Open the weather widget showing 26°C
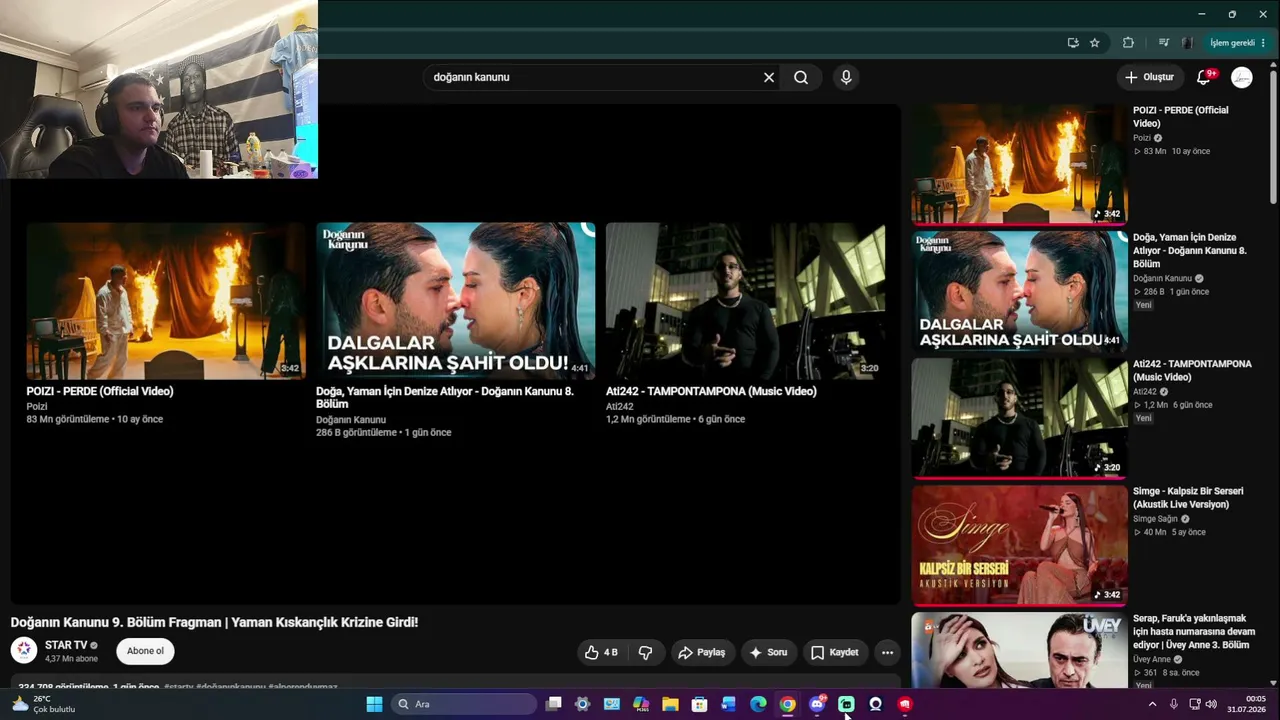The height and width of the screenshot is (720, 1280). [42, 704]
